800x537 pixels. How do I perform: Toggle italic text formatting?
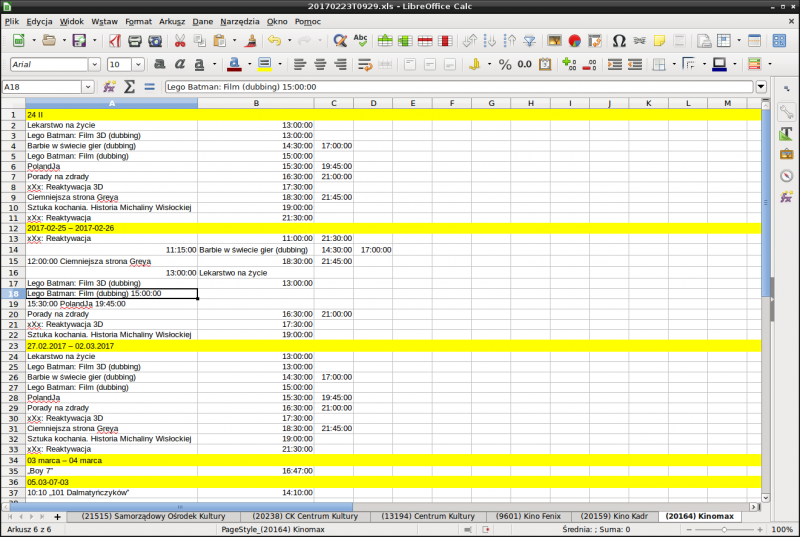click(181, 64)
